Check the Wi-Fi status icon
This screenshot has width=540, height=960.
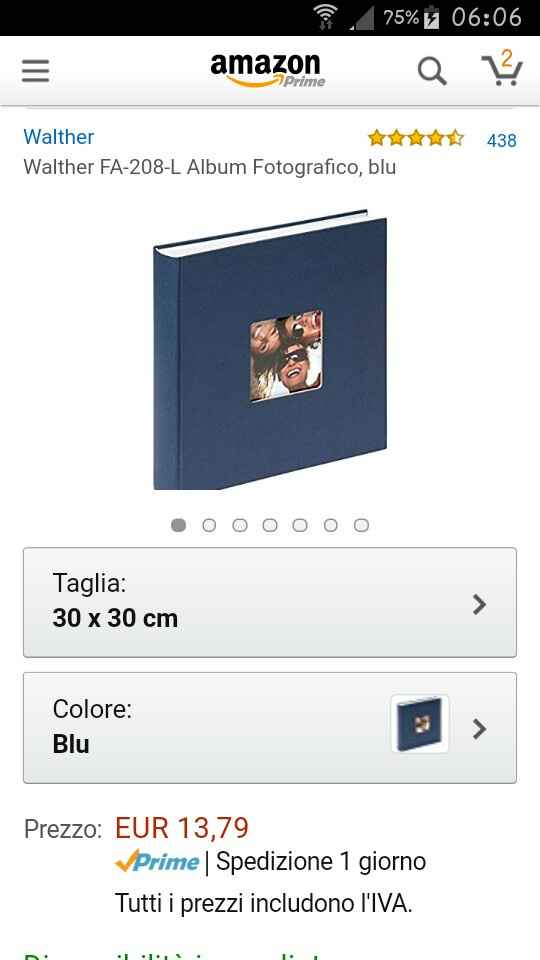pos(326,17)
